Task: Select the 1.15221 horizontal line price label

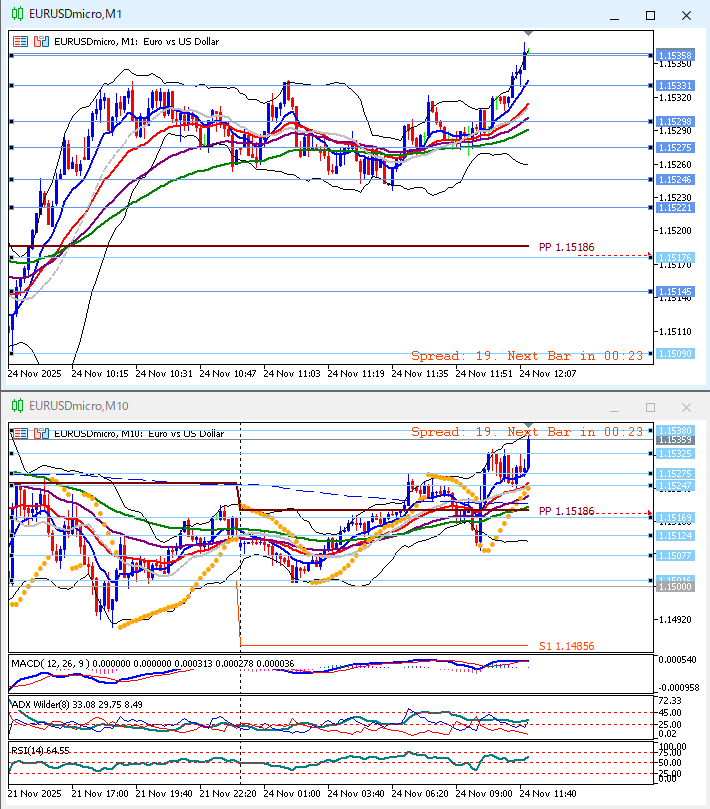Action: pos(675,208)
